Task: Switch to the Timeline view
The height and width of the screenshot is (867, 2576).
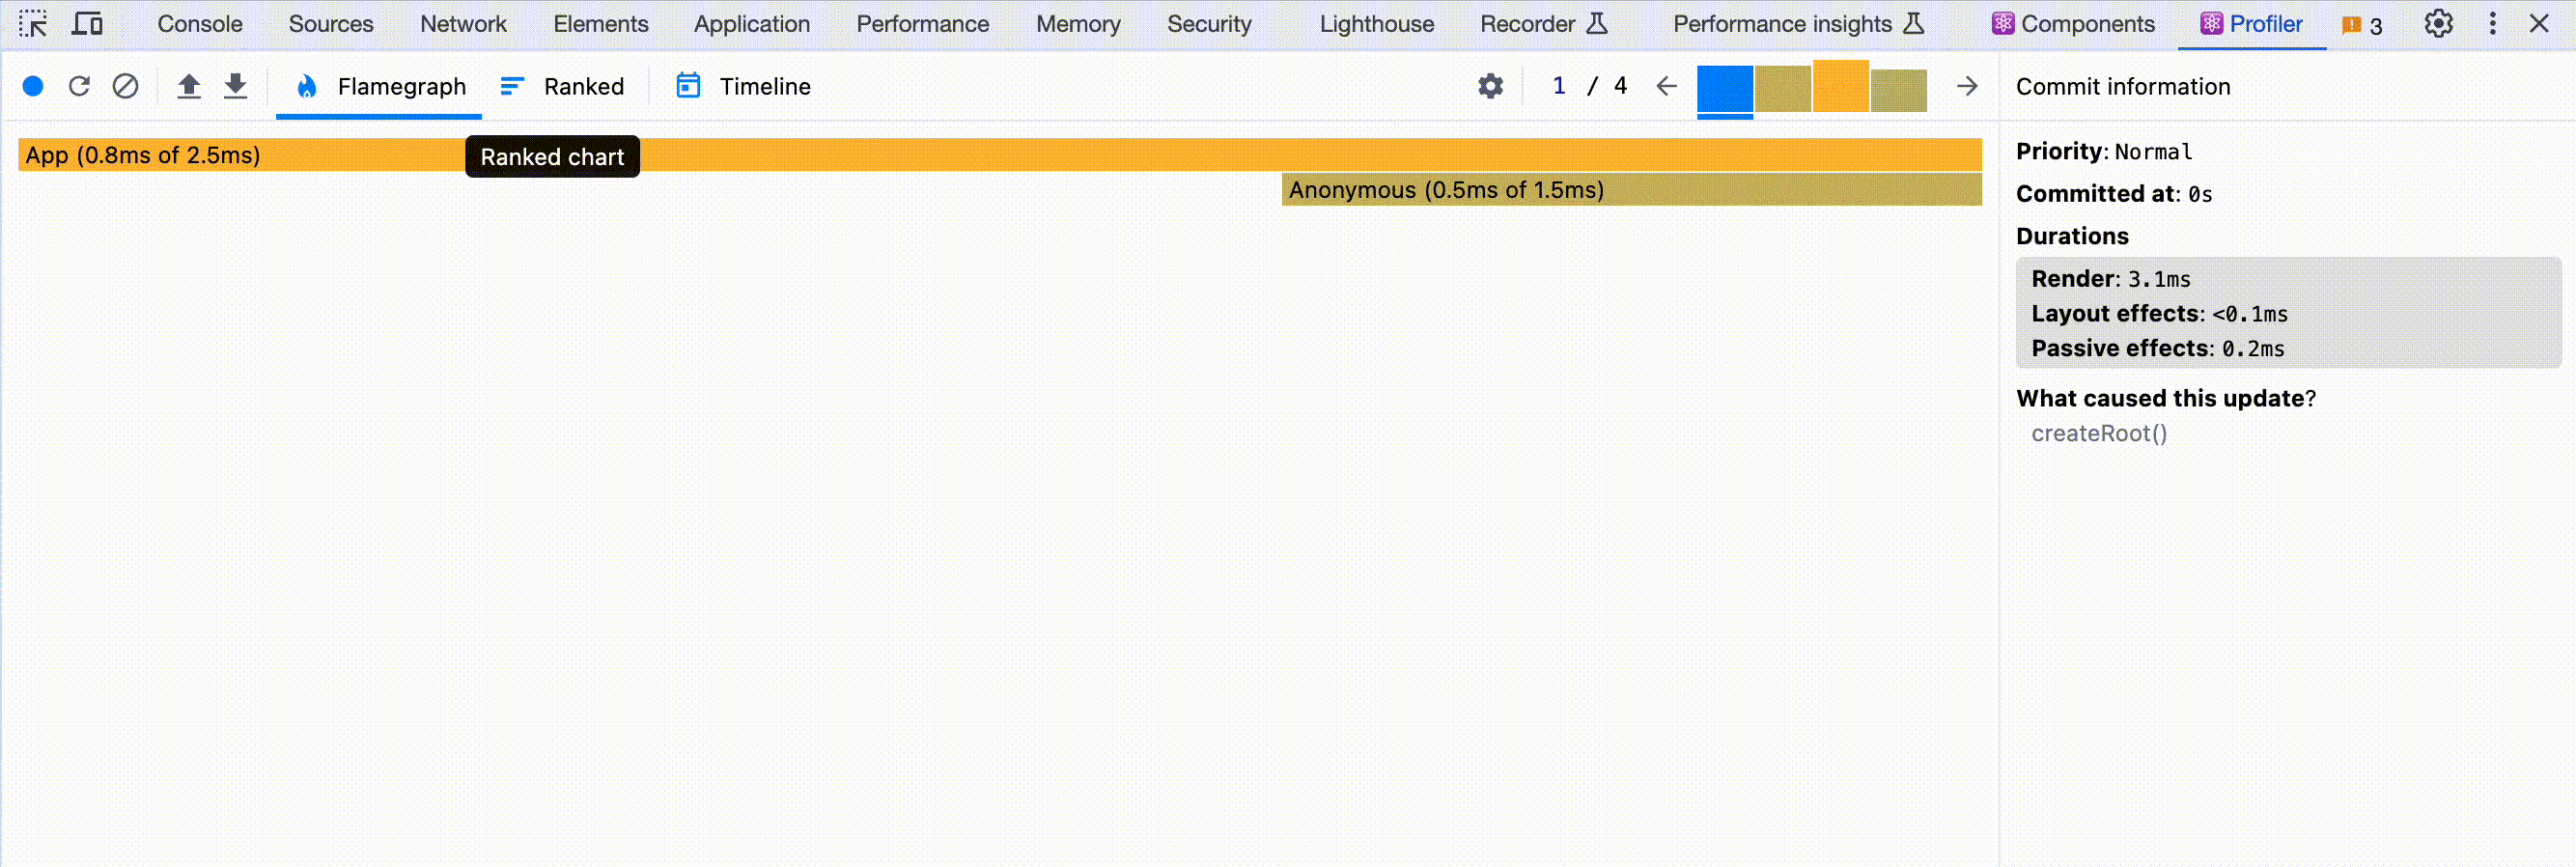Action: [743, 87]
